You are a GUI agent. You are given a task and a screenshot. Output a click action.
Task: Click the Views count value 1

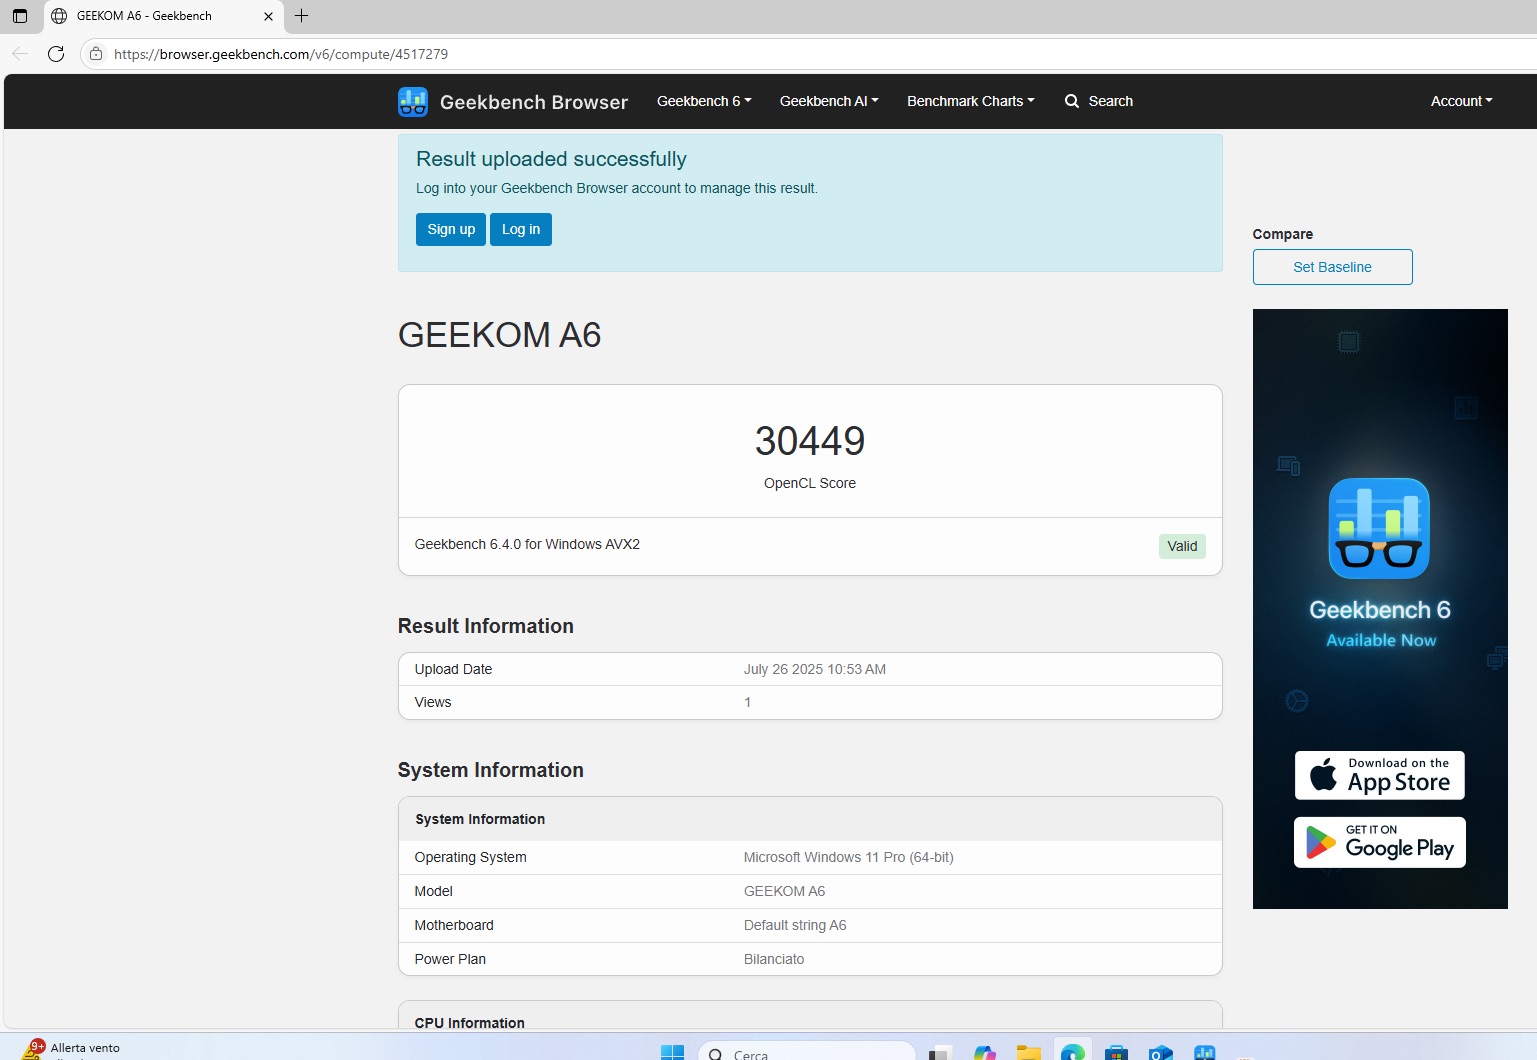(x=747, y=702)
